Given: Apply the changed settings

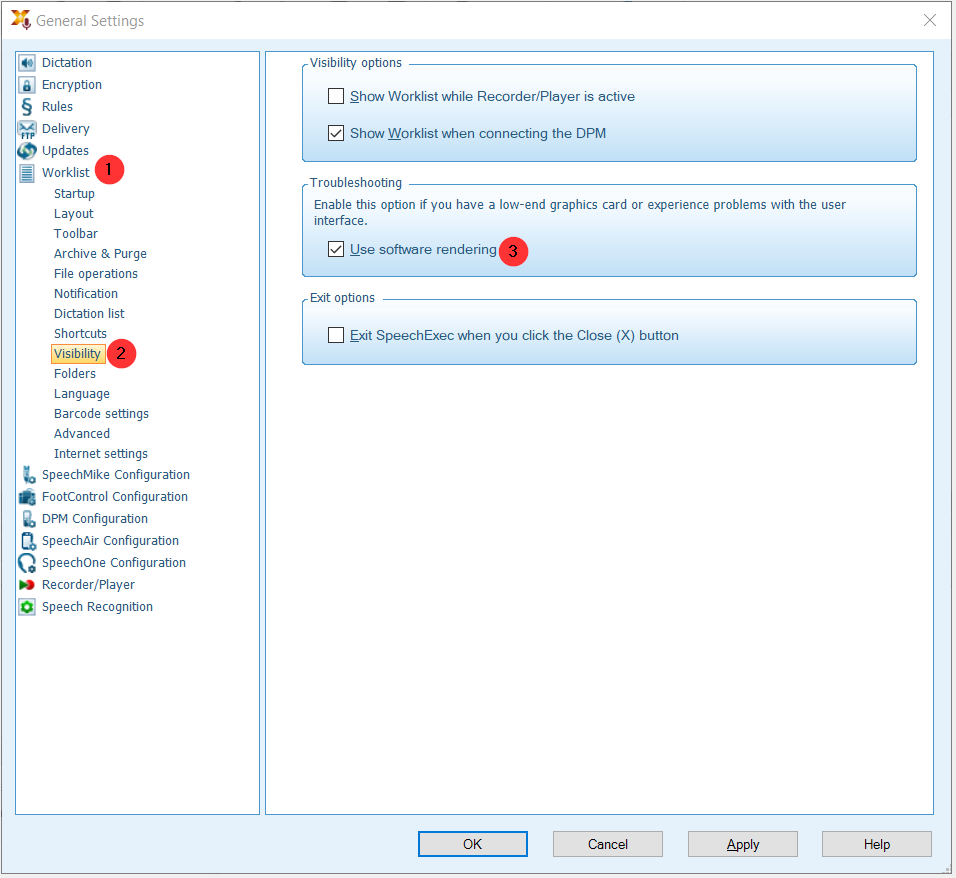Looking at the screenshot, I should (x=743, y=844).
